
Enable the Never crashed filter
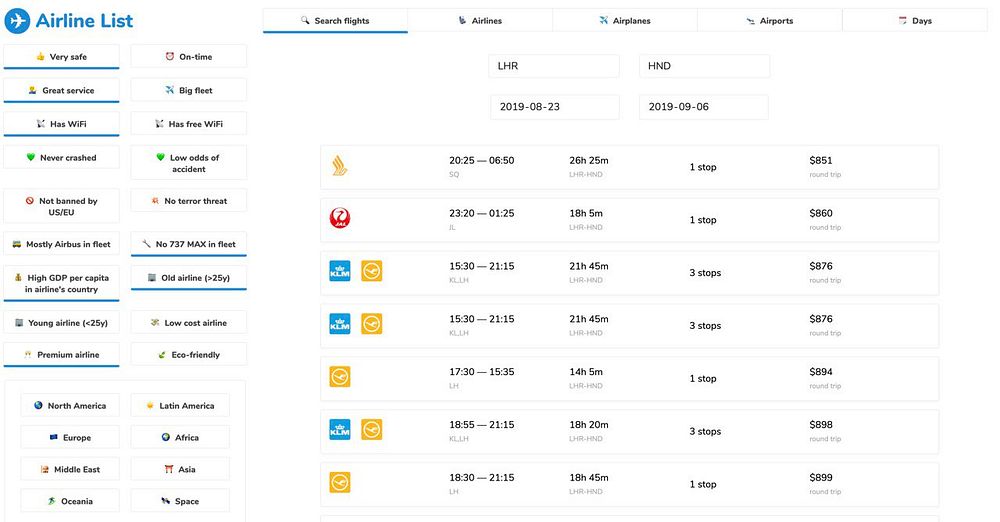pos(61,158)
